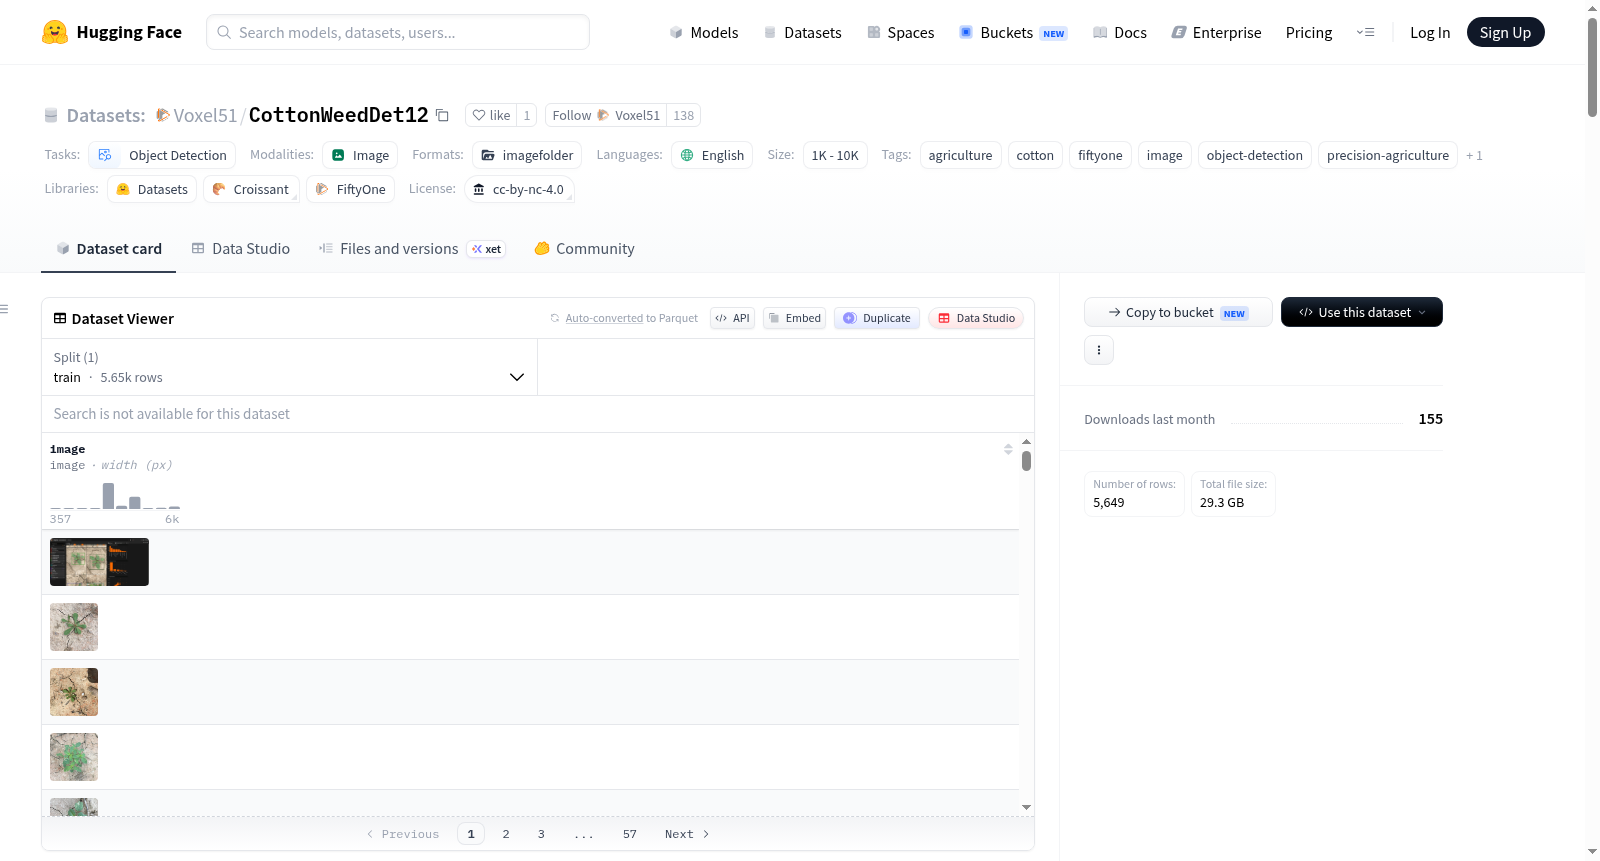Click the Hugging Face logo icon
Screen dimensions: 1600x861
[x=55, y=32]
